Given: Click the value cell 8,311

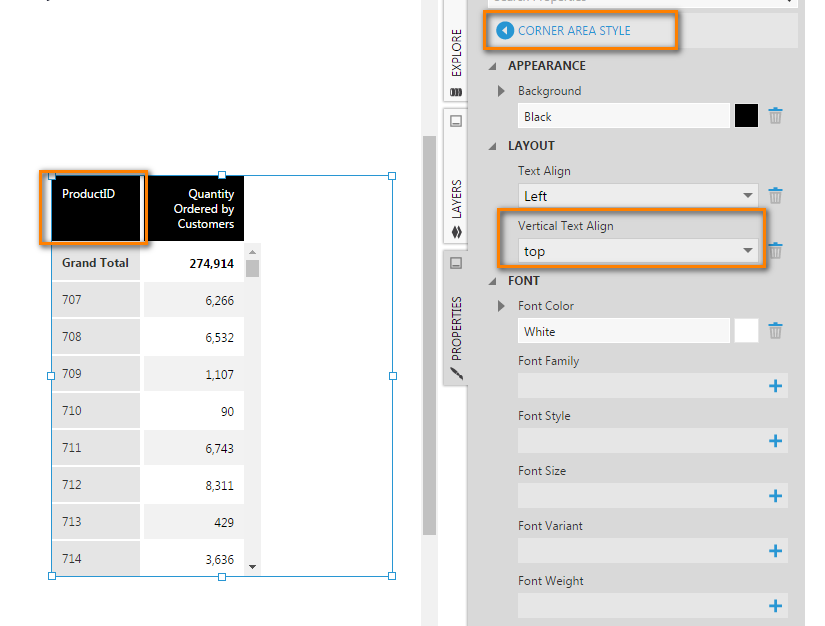Looking at the screenshot, I should [194, 484].
